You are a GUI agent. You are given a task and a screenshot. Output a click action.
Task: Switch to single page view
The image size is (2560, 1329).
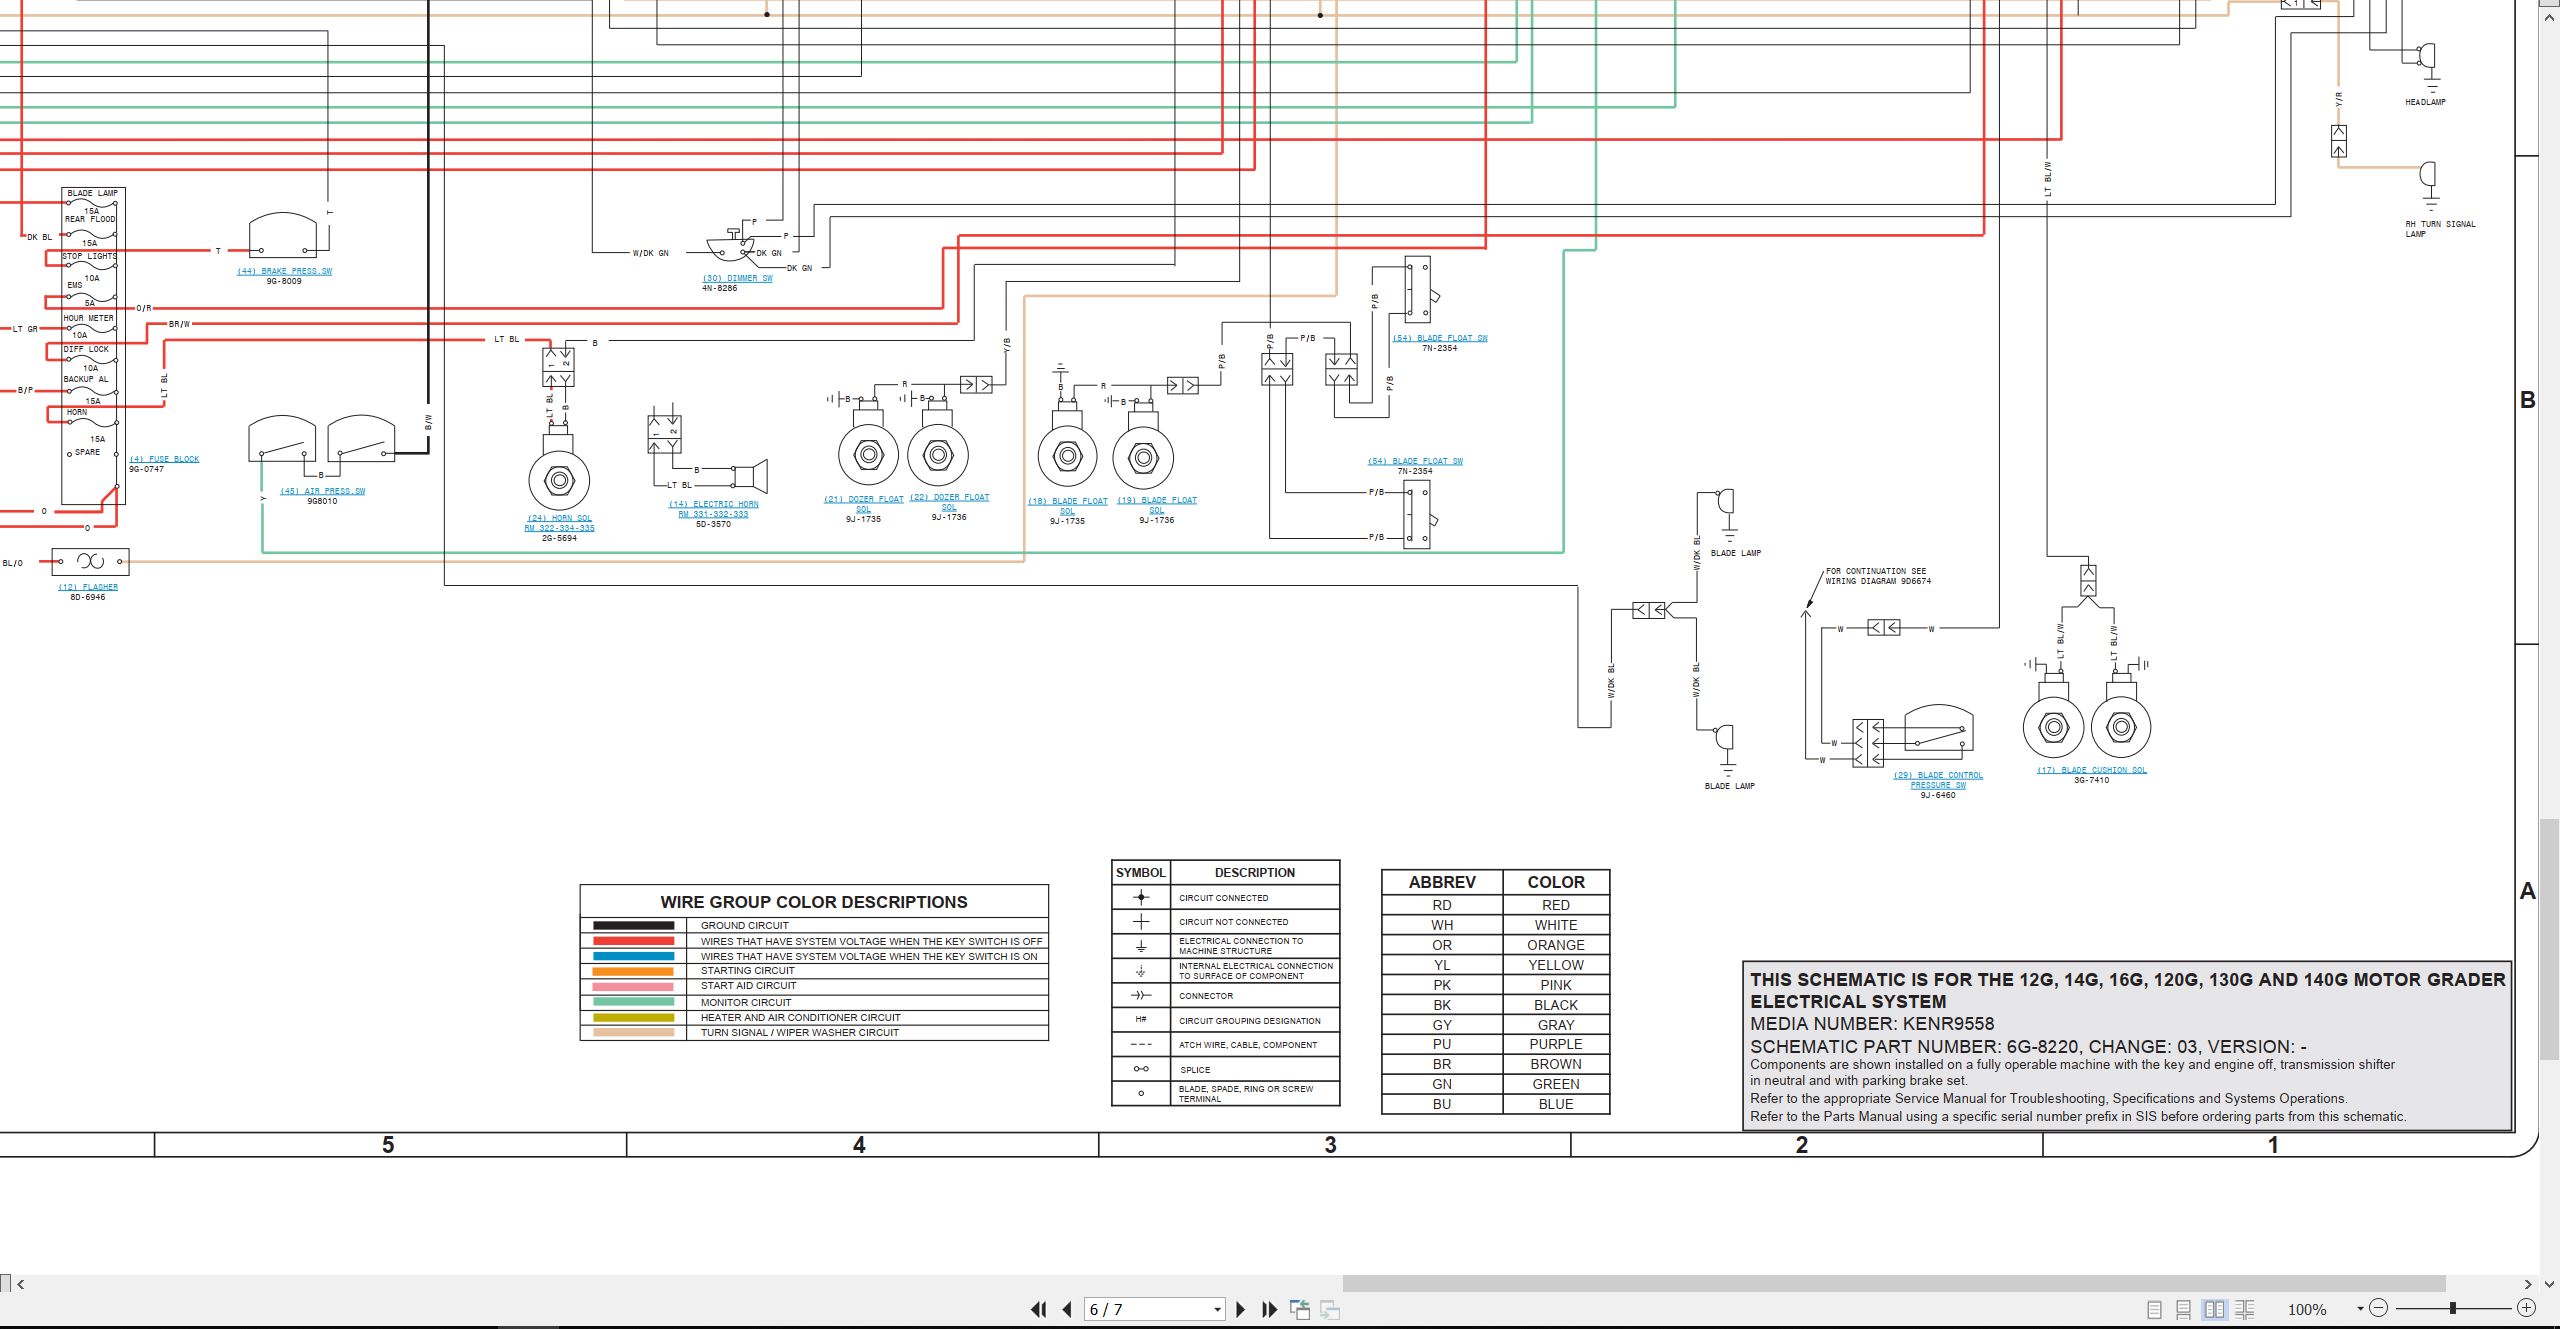coord(2155,1309)
